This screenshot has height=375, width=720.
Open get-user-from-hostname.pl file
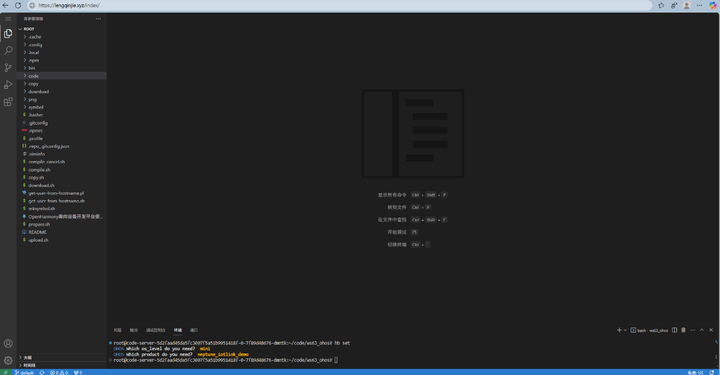click(x=62, y=193)
